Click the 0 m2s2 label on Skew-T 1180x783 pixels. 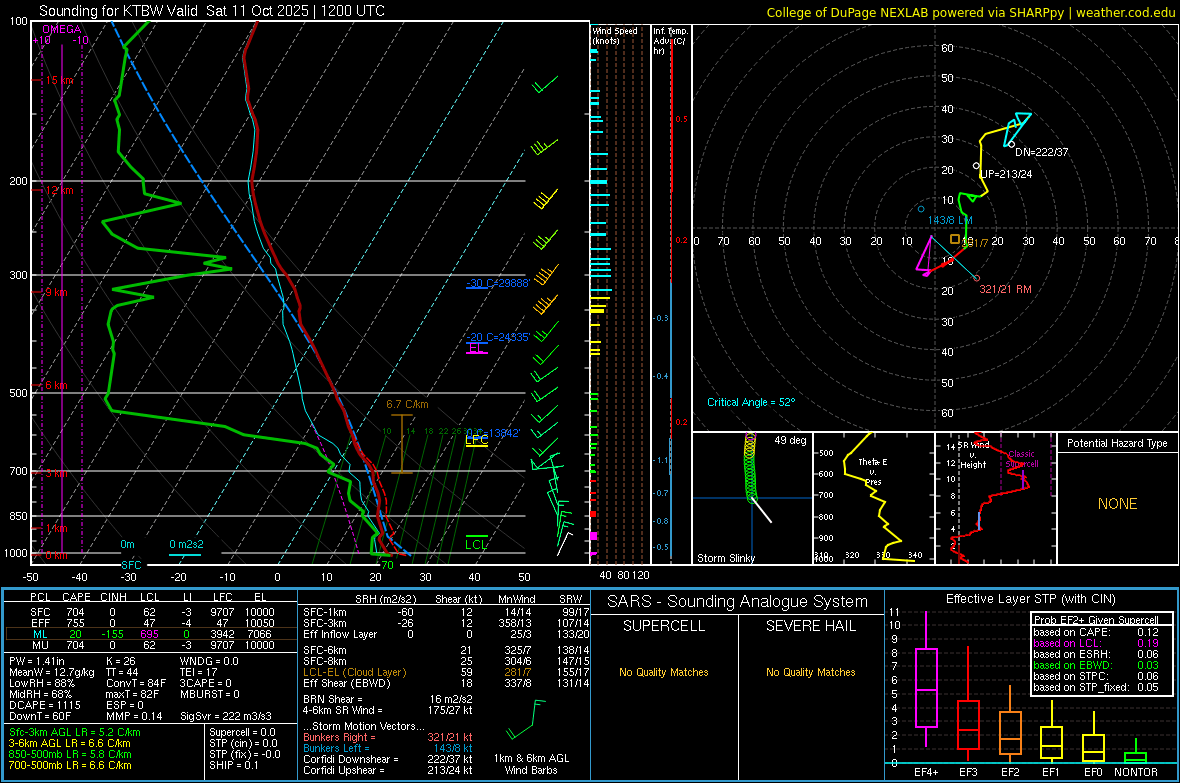coord(186,544)
